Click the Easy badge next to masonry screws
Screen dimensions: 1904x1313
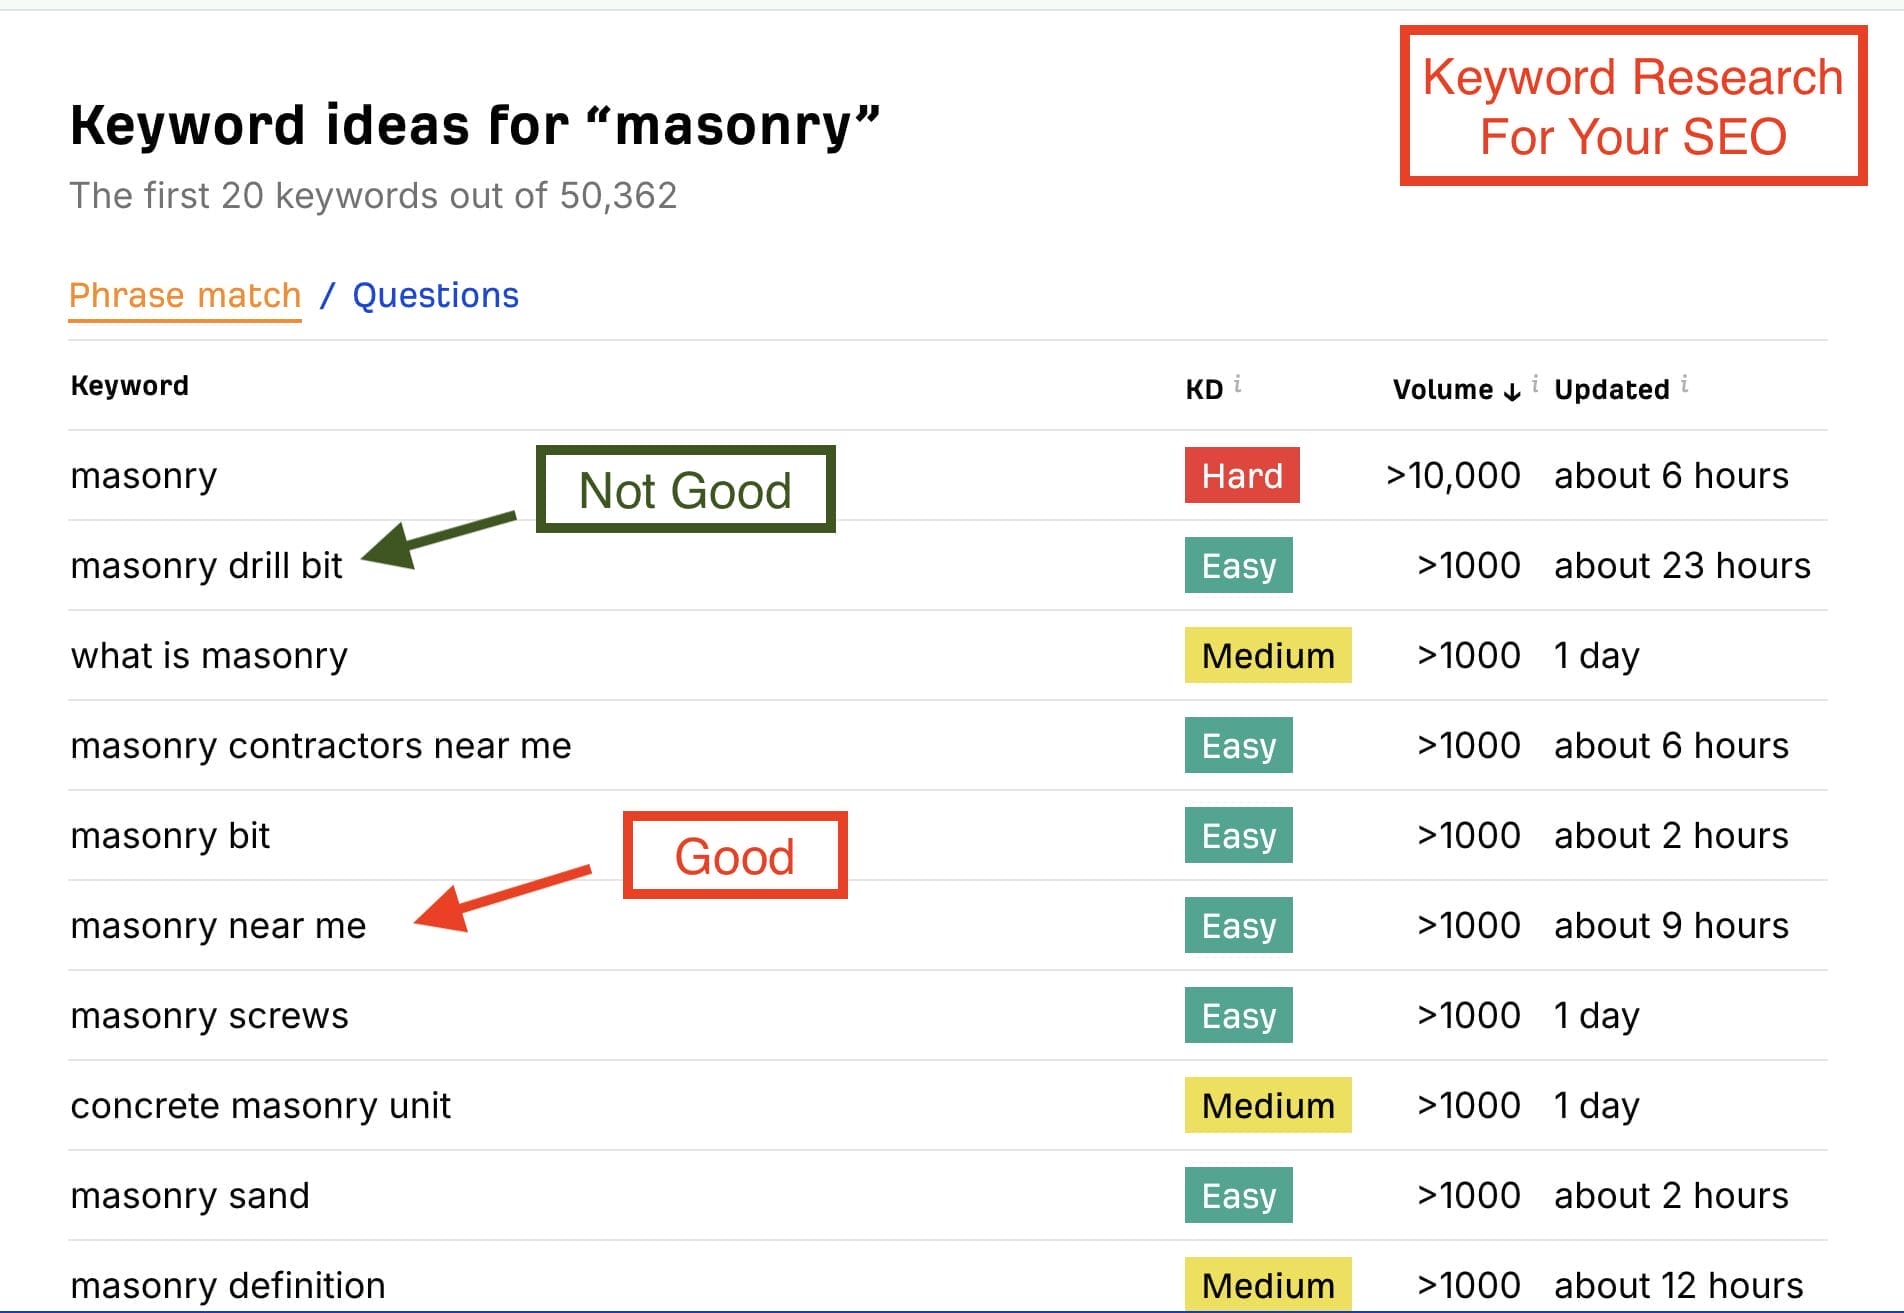(x=1238, y=1015)
